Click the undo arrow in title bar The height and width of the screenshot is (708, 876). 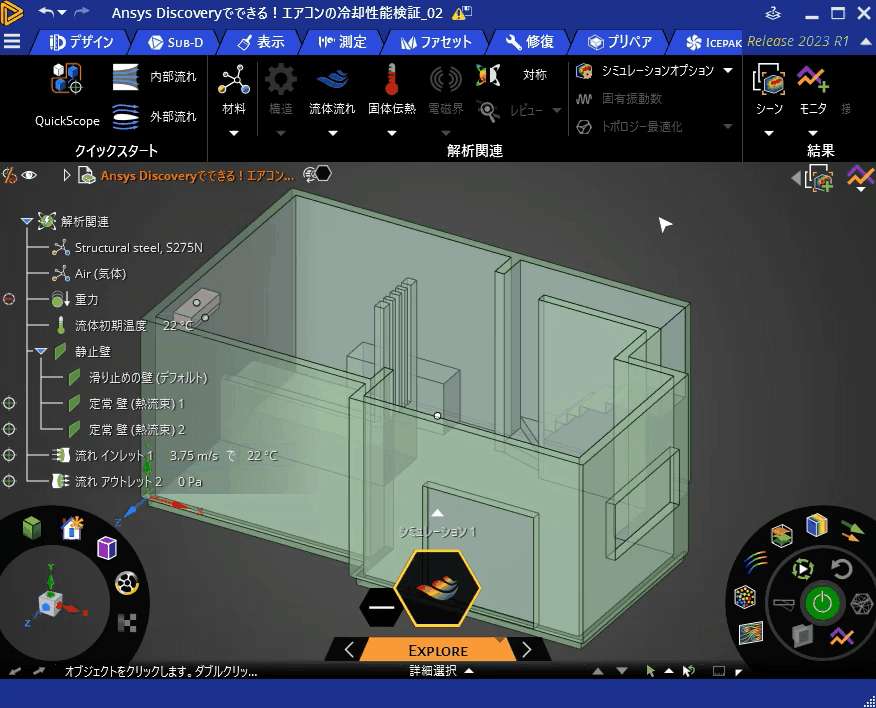tap(47, 12)
